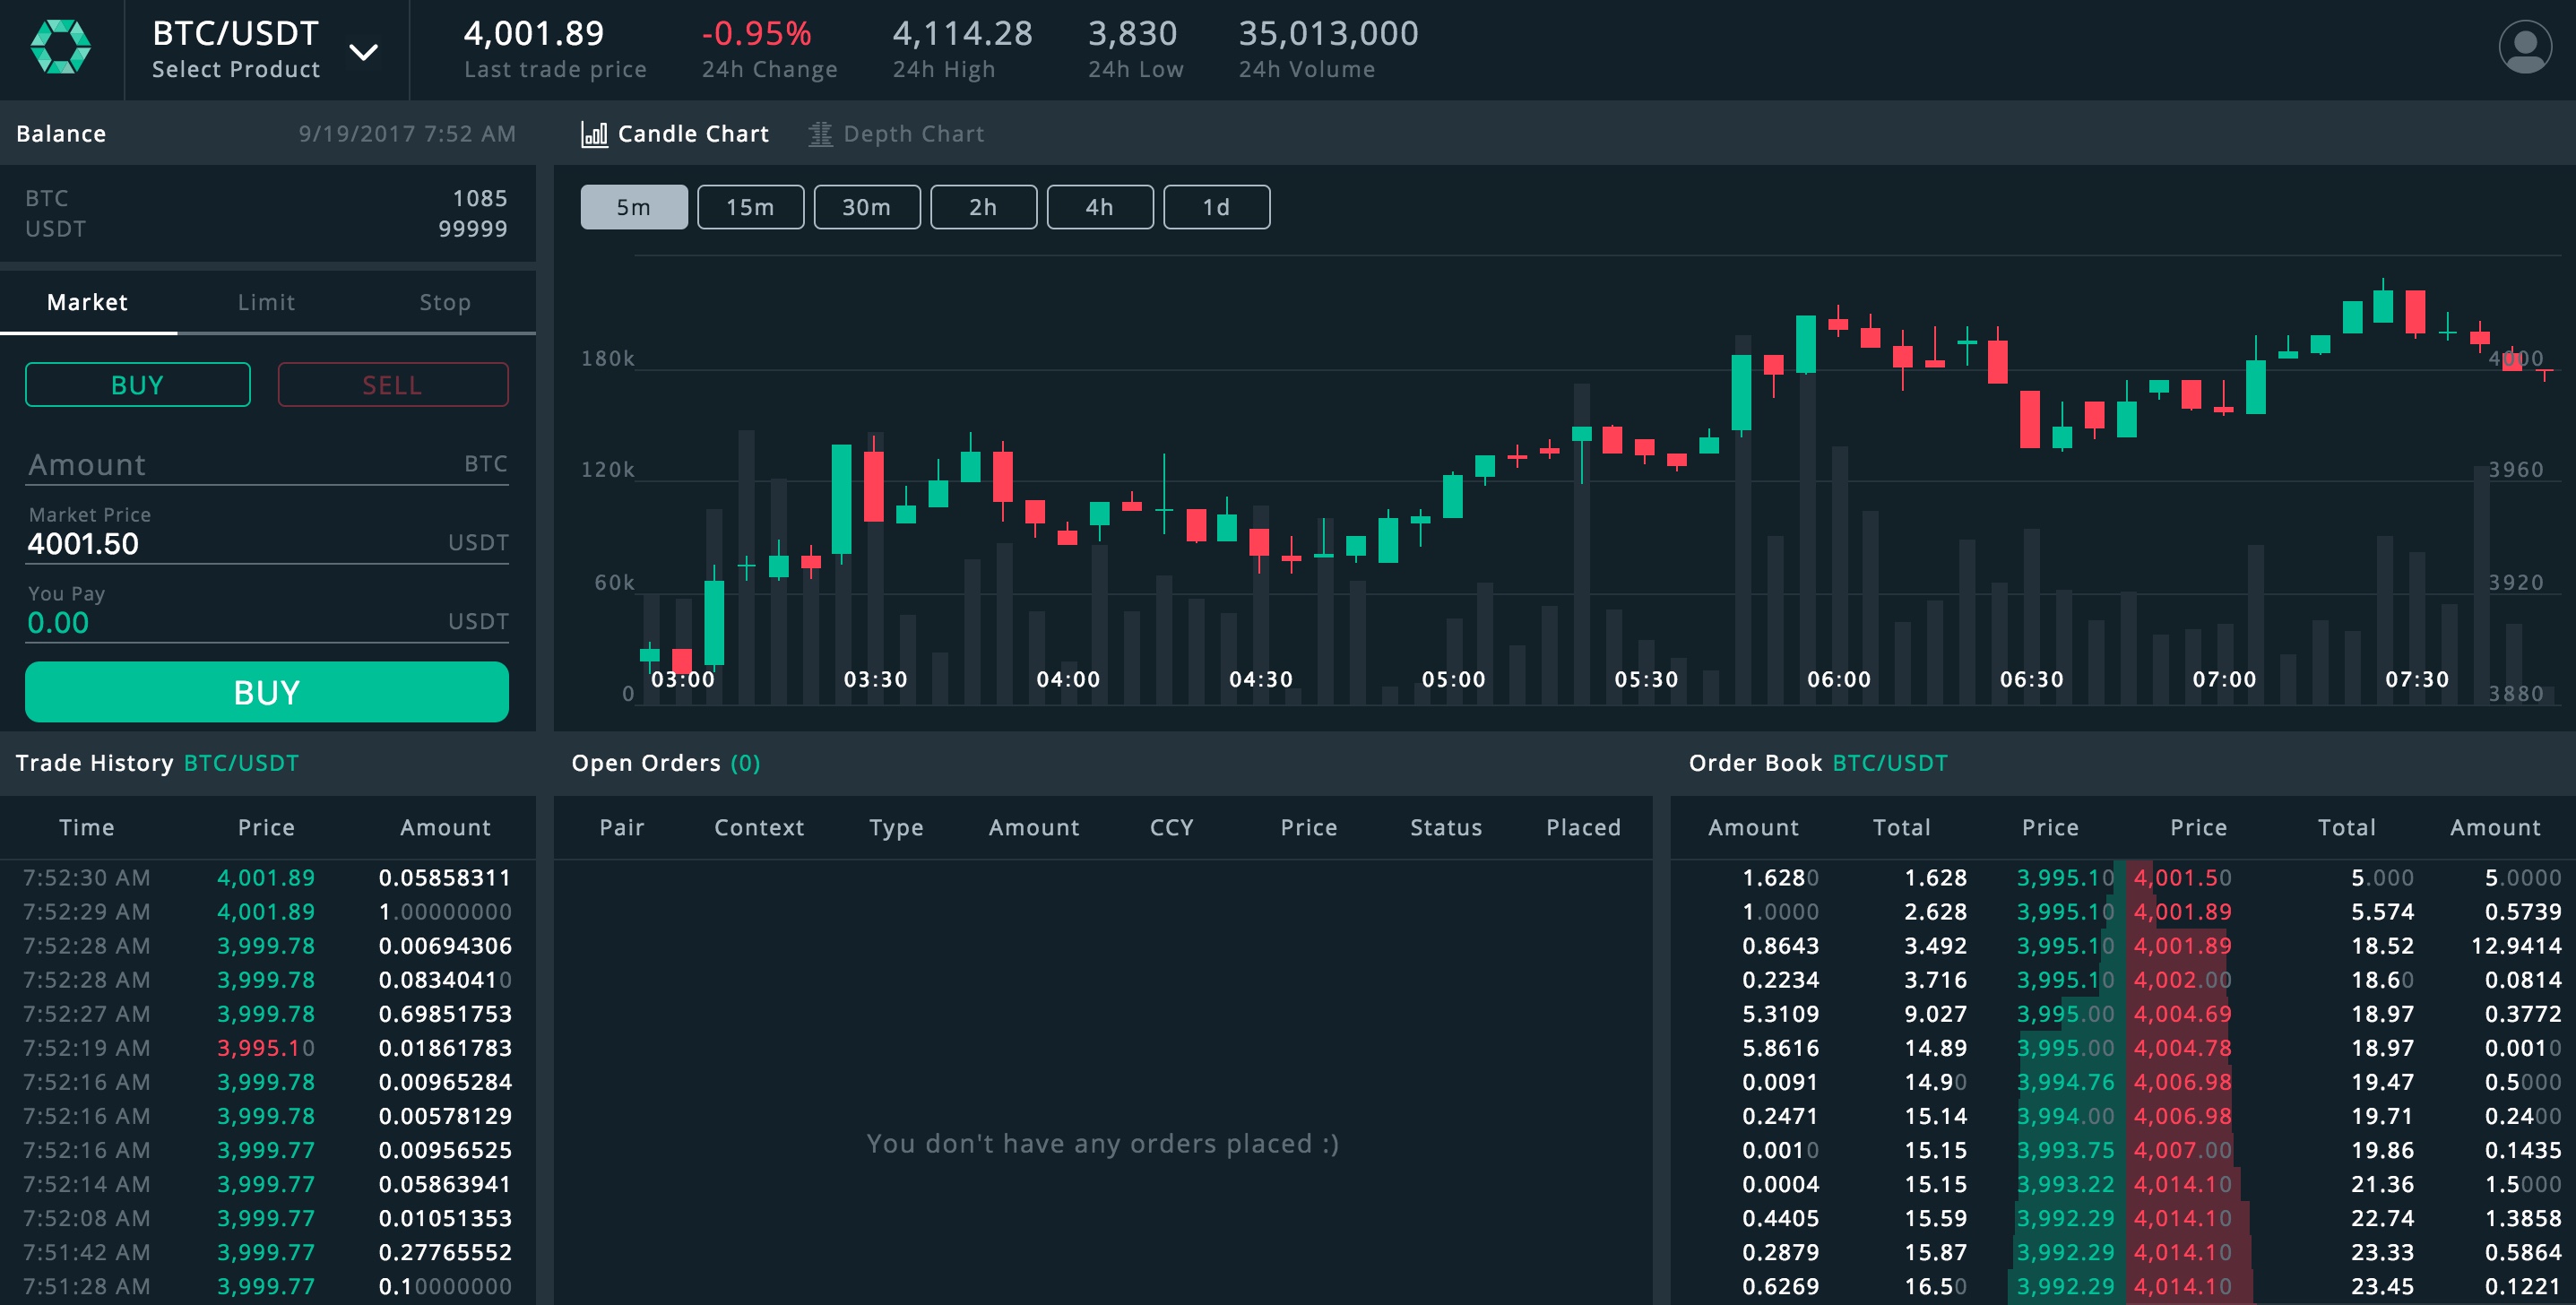Switch chart interval to 1d
The width and height of the screenshot is (2576, 1305).
click(x=1216, y=207)
